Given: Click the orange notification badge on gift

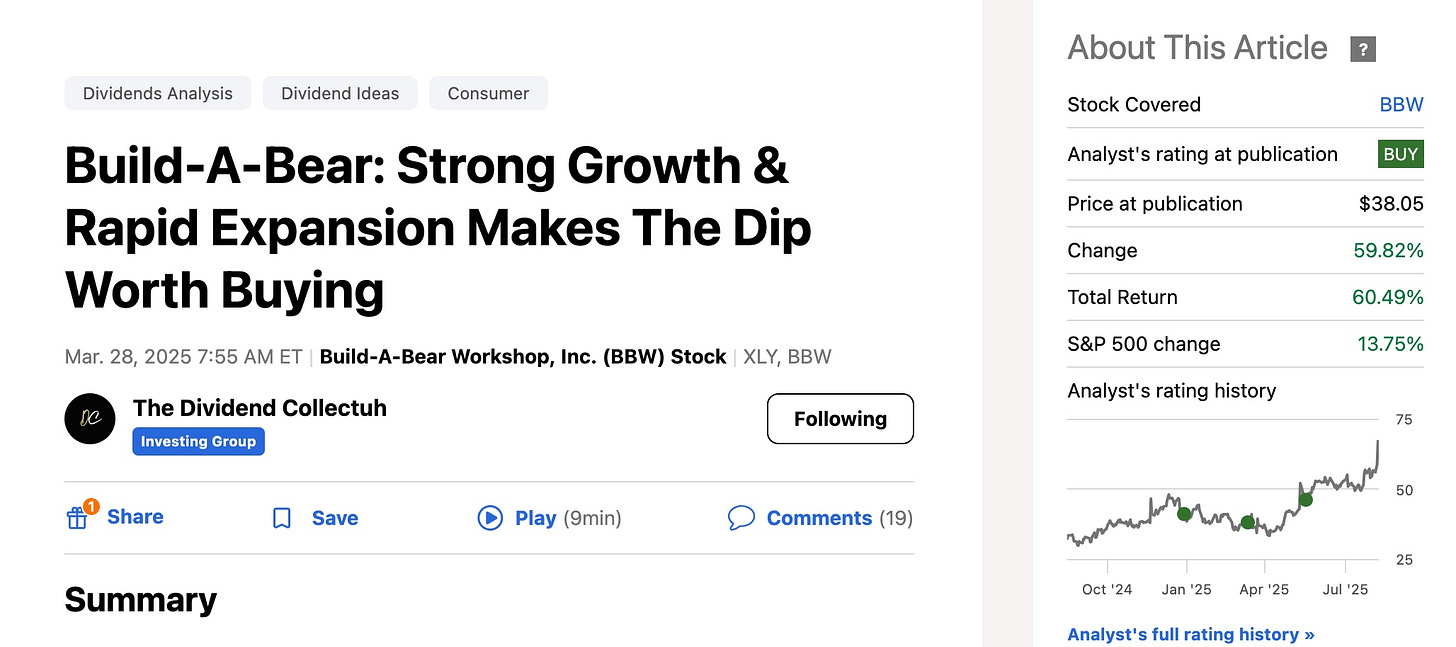Looking at the screenshot, I should 90,507.
